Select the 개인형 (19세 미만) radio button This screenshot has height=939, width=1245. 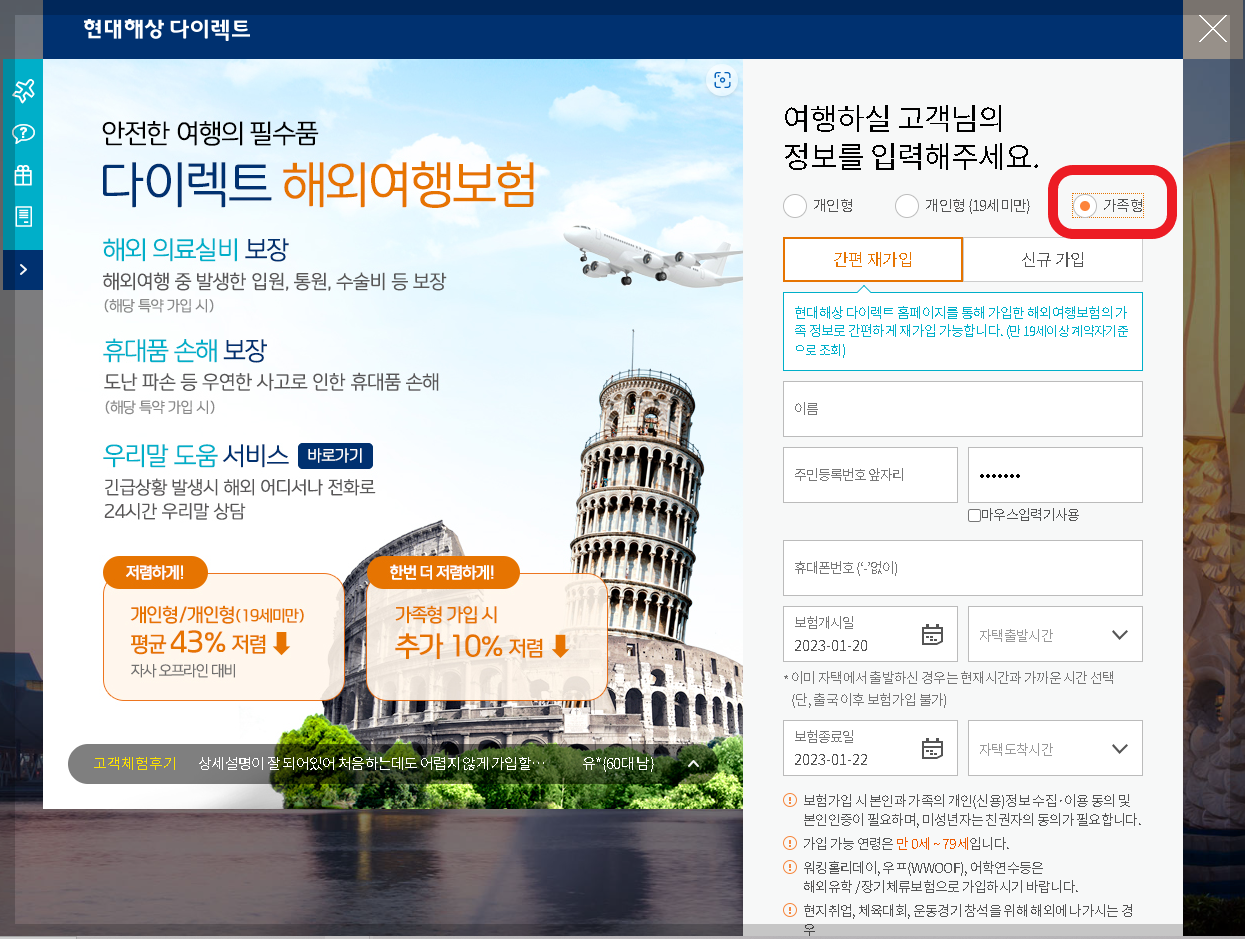tap(907, 206)
